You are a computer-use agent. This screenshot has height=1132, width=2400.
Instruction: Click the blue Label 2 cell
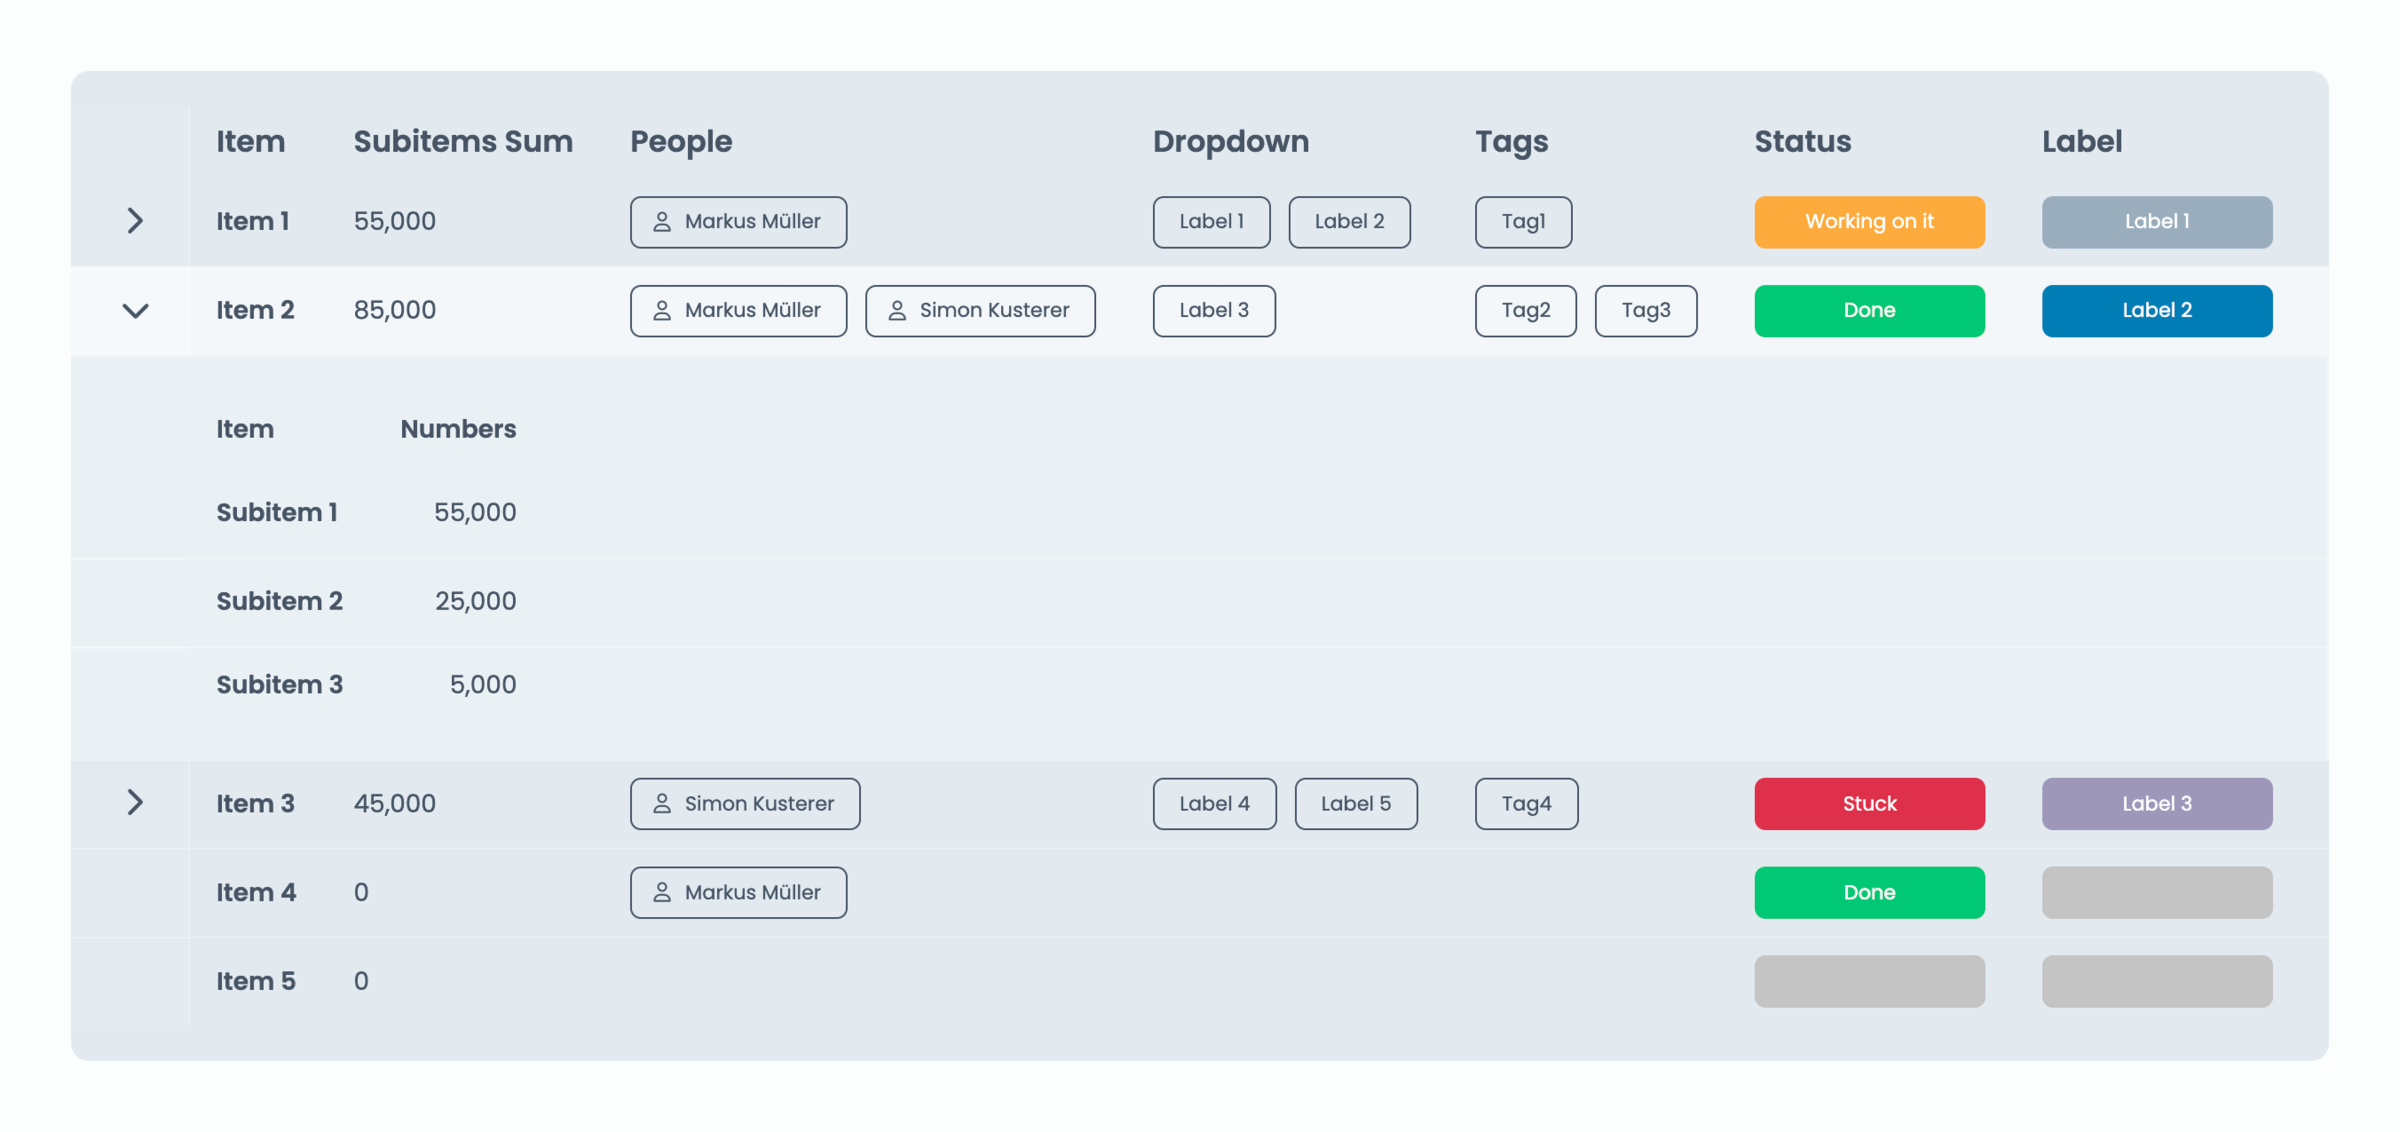(2156, 311)
